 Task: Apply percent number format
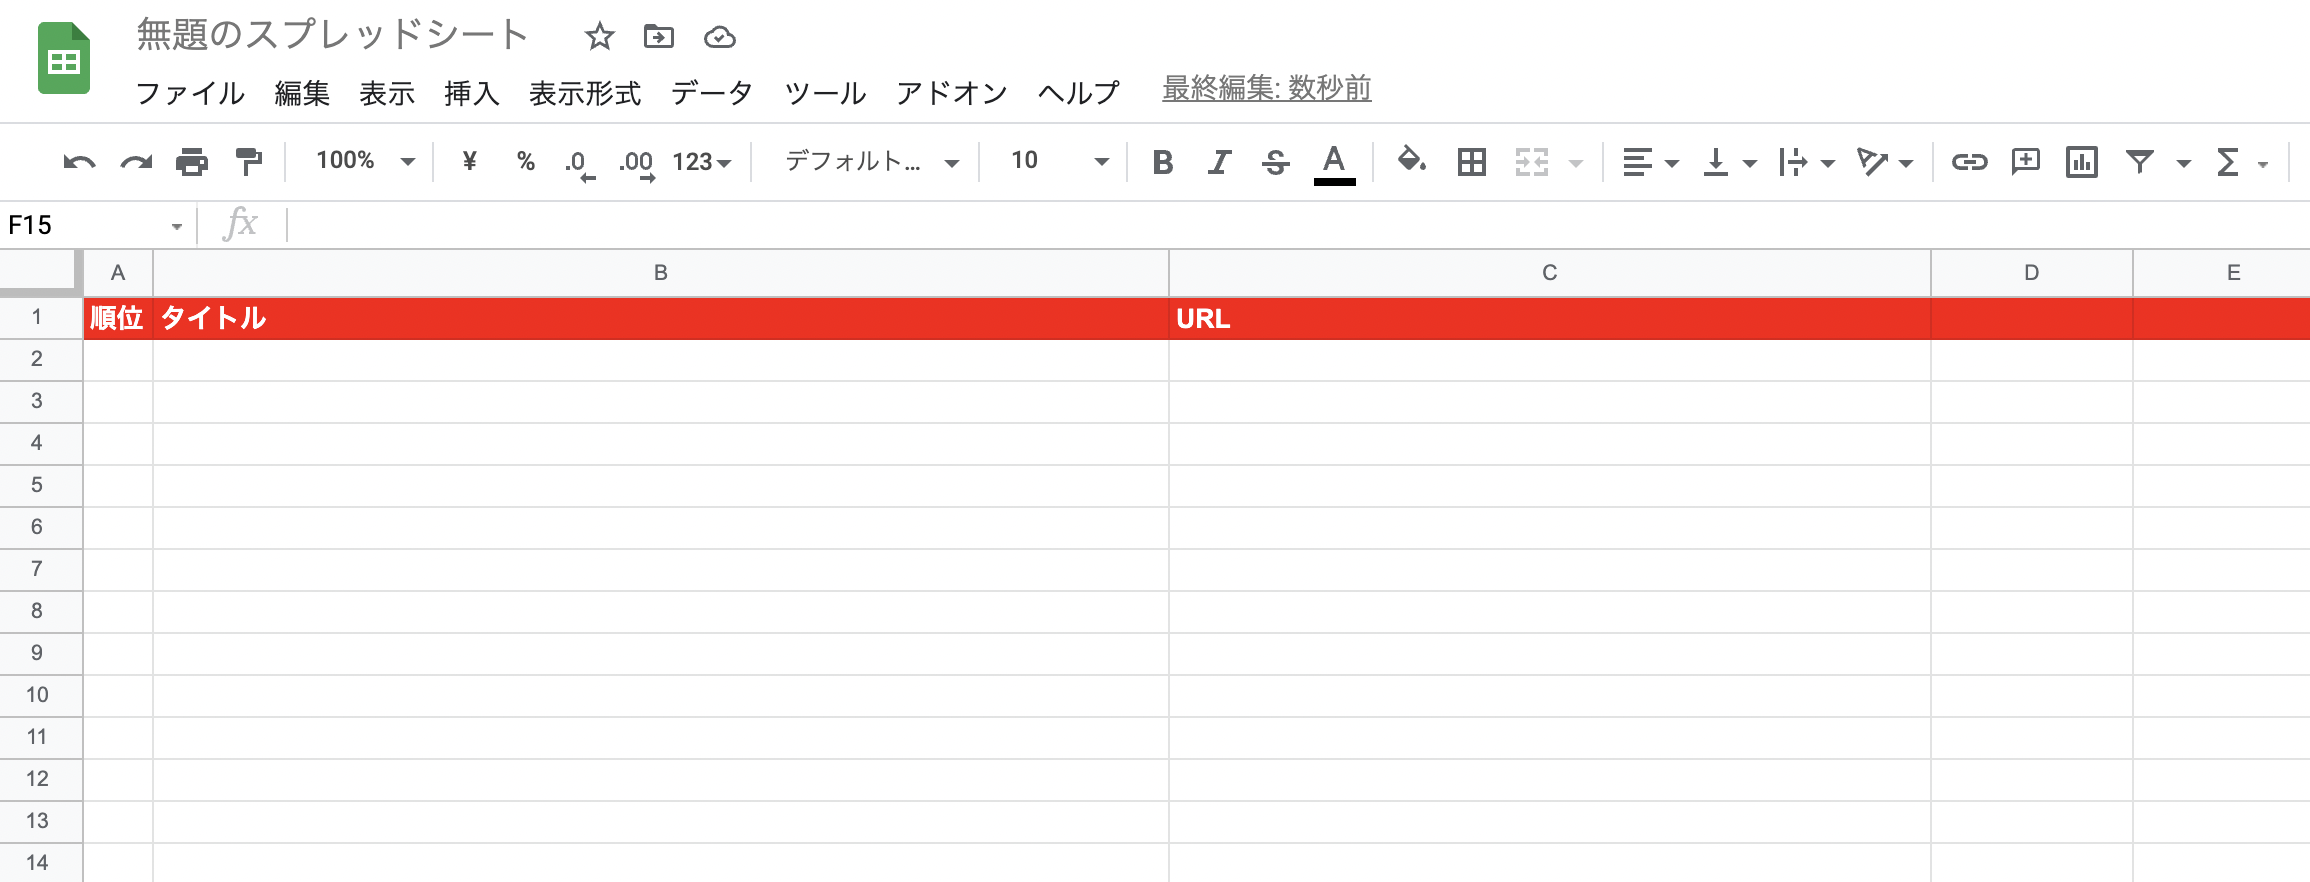point(526,161)
